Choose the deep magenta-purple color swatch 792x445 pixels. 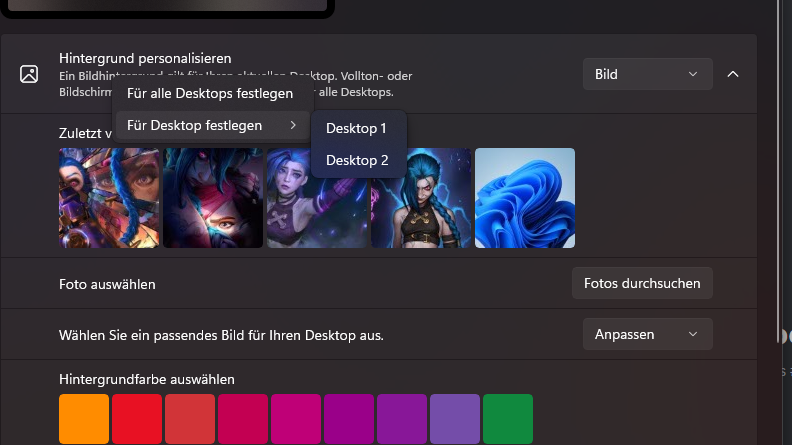[x=349, y=419]
